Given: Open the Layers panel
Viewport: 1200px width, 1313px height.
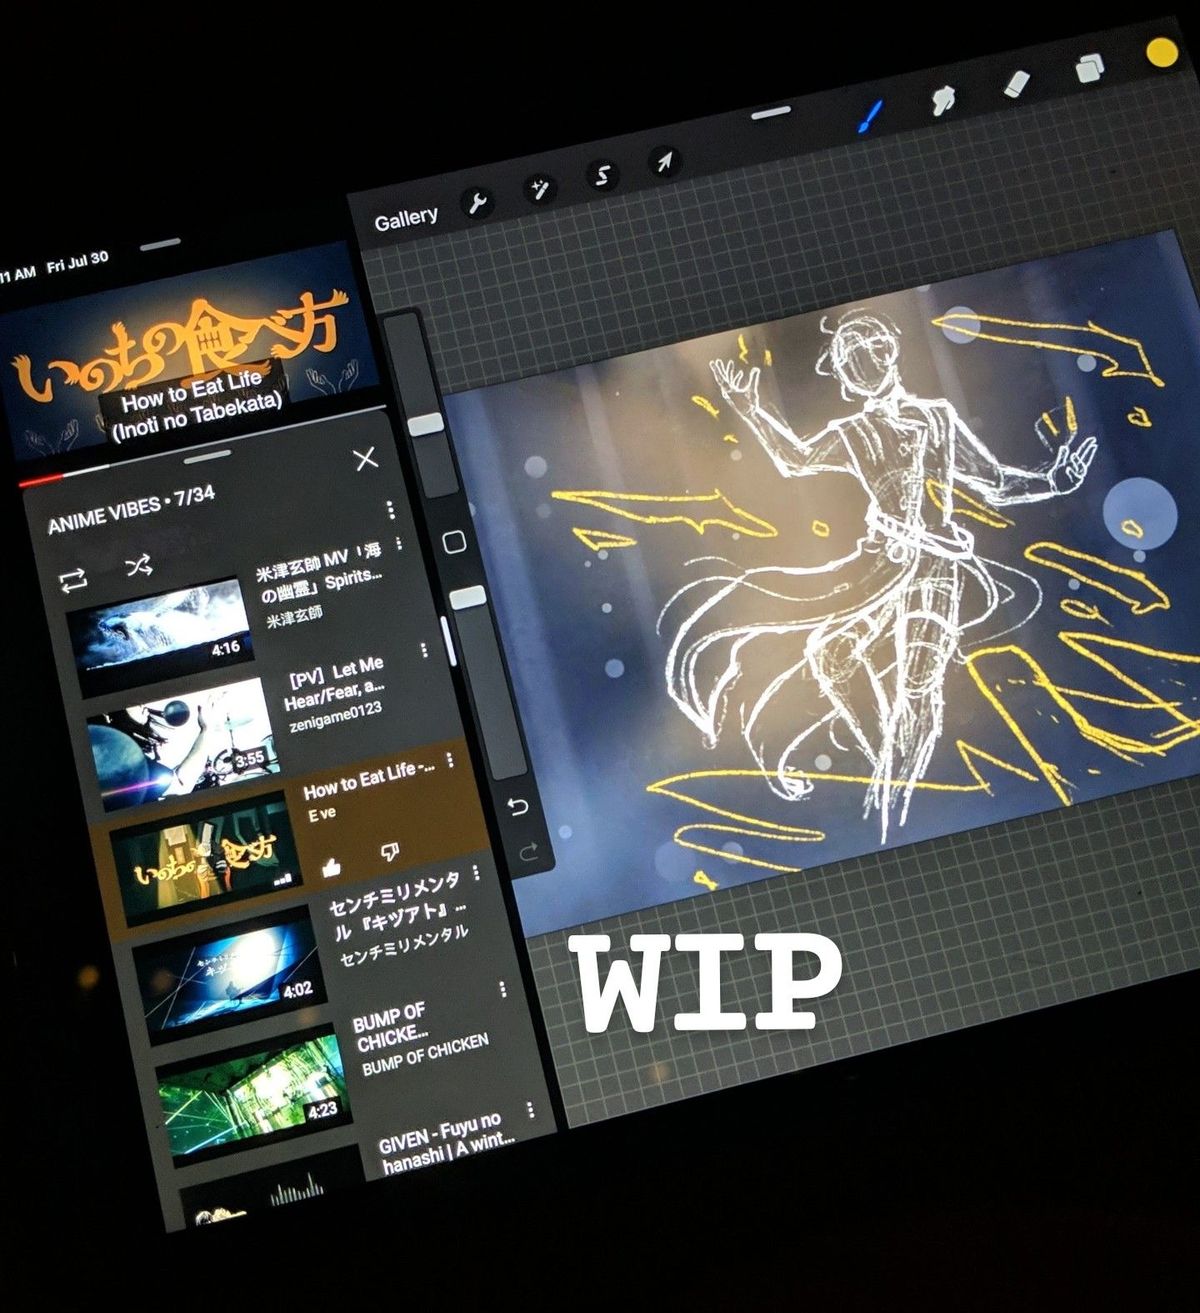Looking at the screenshot, I should tap(1088, 68).
